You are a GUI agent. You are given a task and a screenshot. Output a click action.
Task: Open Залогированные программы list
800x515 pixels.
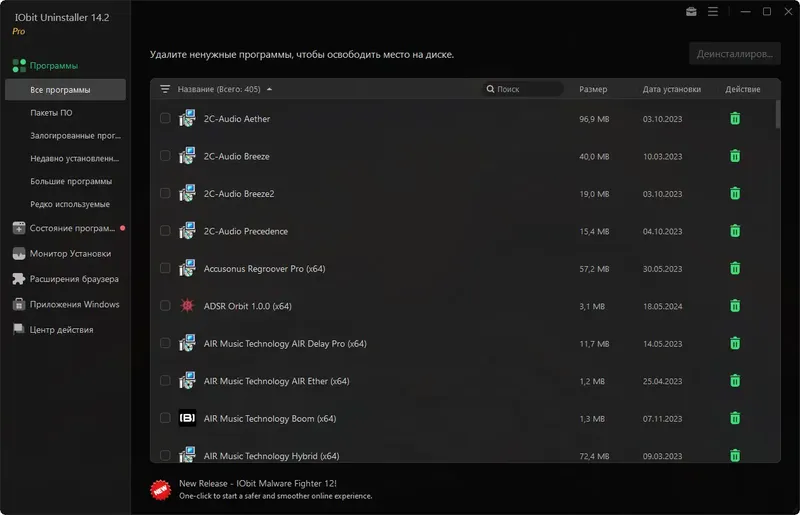coord(76,136)
